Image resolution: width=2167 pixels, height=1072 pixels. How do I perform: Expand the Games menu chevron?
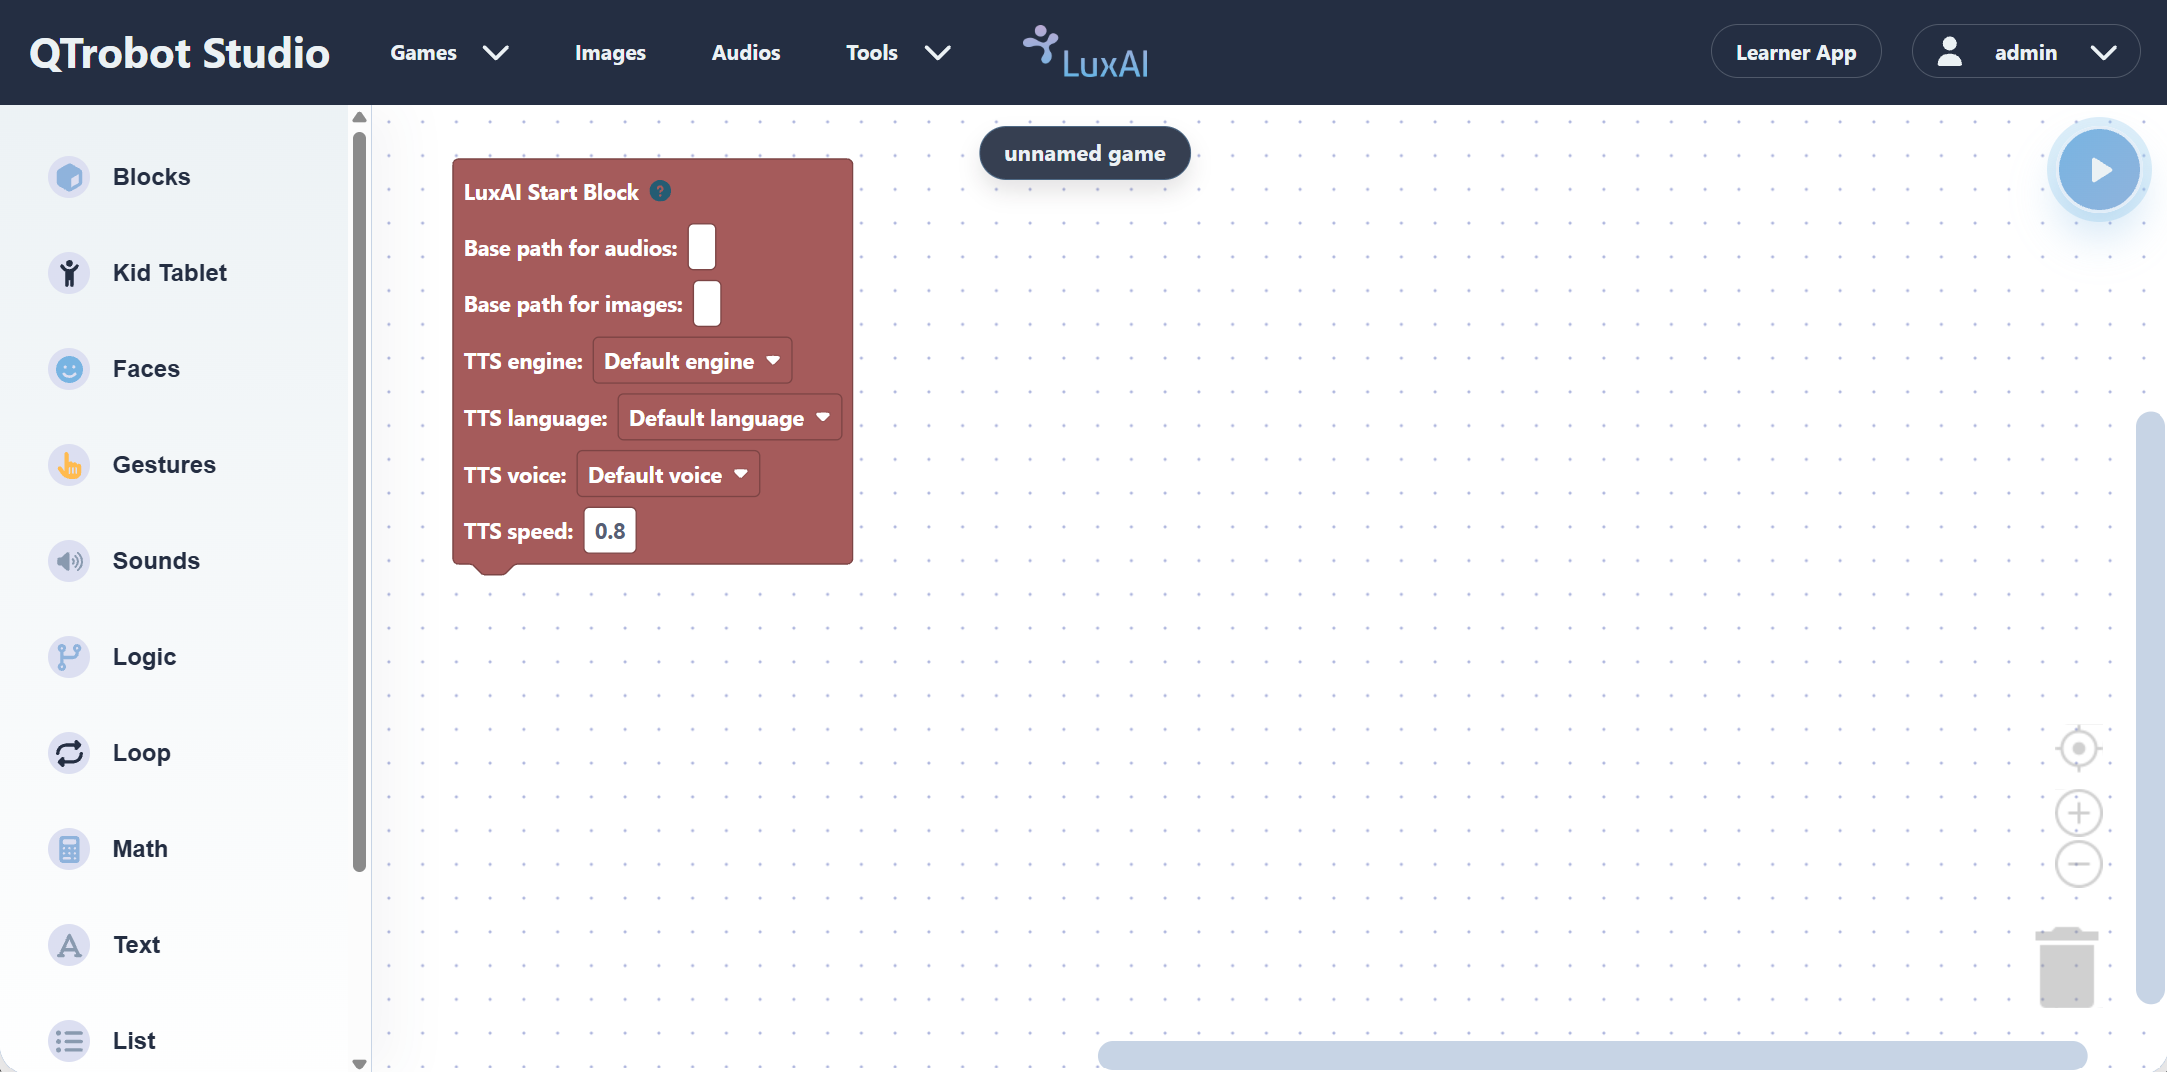pyautogui.click(x=496, y=53)
